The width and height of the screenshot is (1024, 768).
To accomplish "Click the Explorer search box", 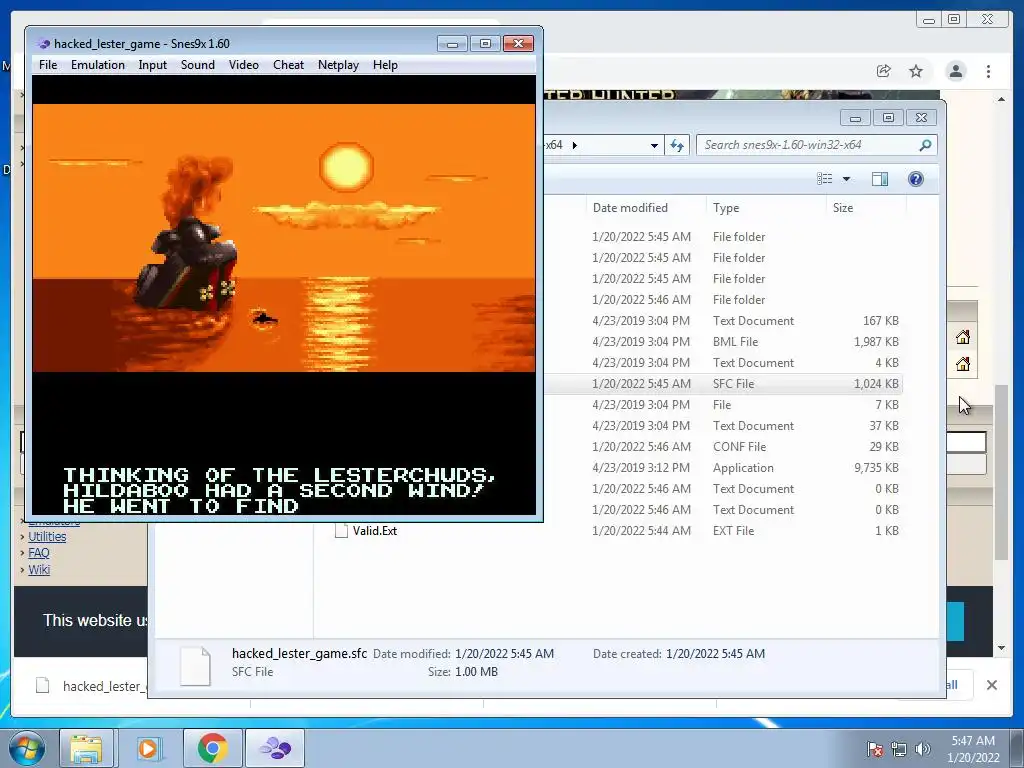I will (x=817, y=145).
